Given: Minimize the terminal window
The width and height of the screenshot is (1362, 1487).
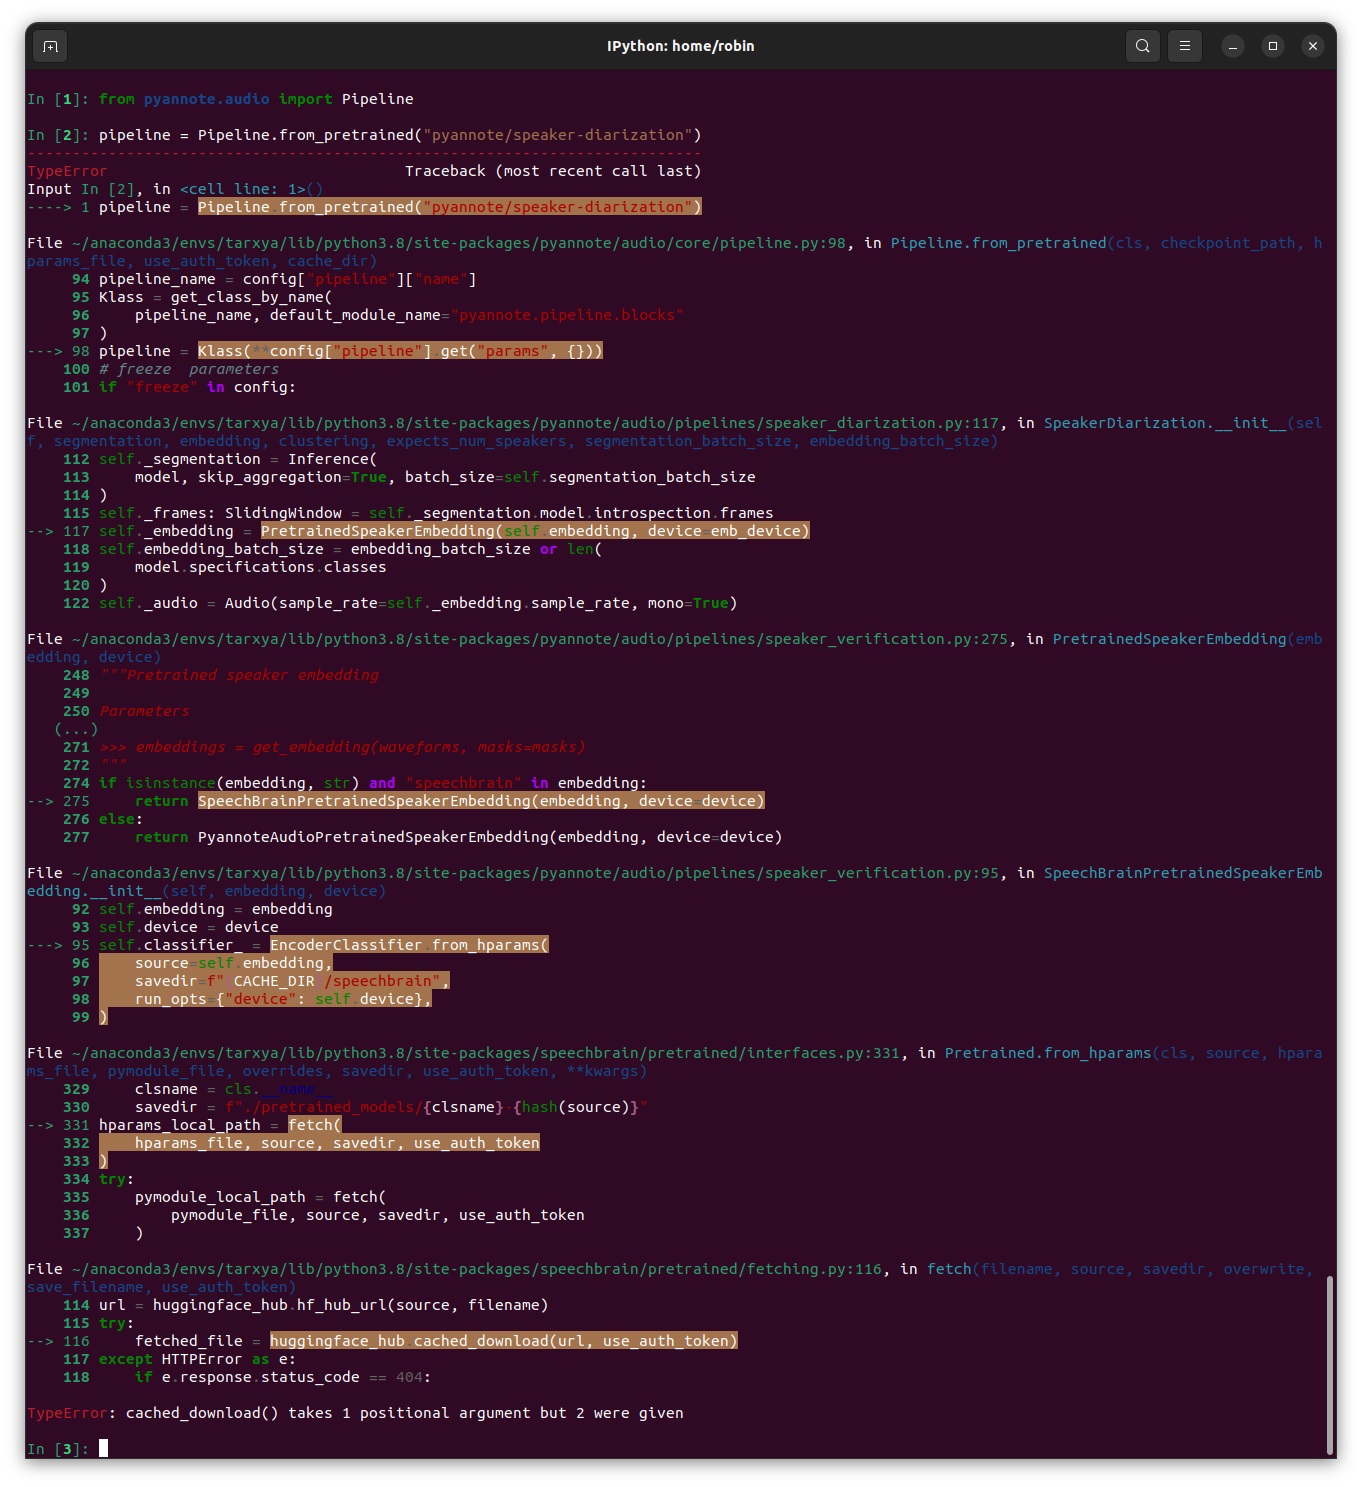Looking at the screenshot, I should (x=1232, y=46).
